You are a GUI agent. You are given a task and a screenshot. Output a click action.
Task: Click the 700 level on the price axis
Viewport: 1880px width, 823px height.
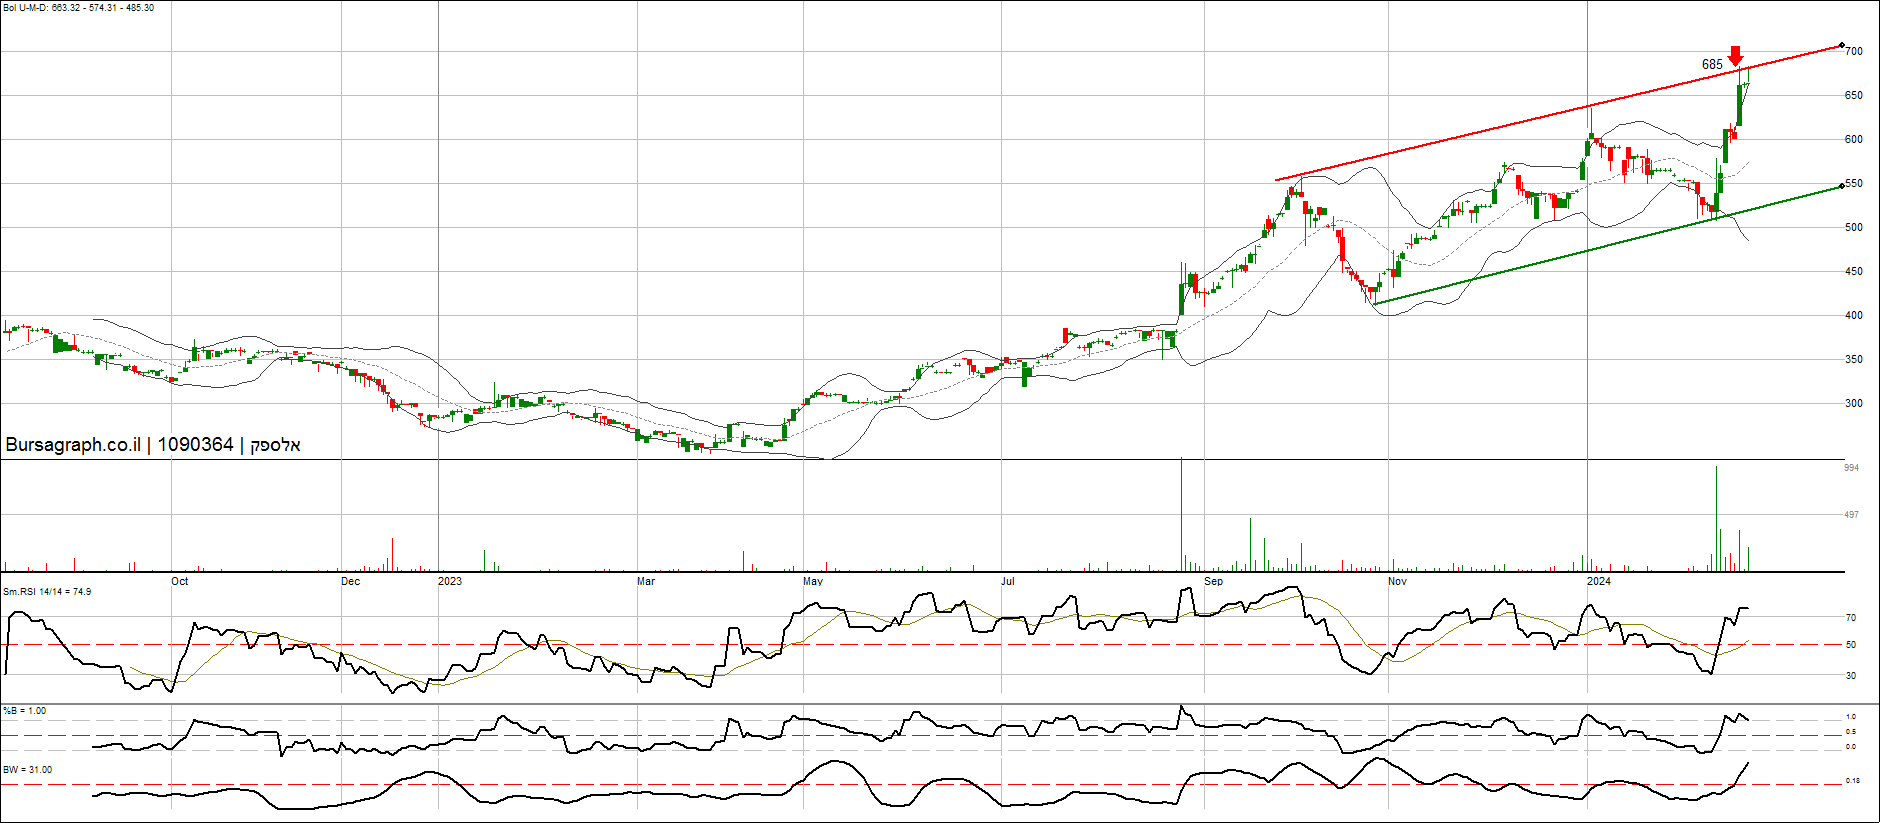click(1854, 51)
